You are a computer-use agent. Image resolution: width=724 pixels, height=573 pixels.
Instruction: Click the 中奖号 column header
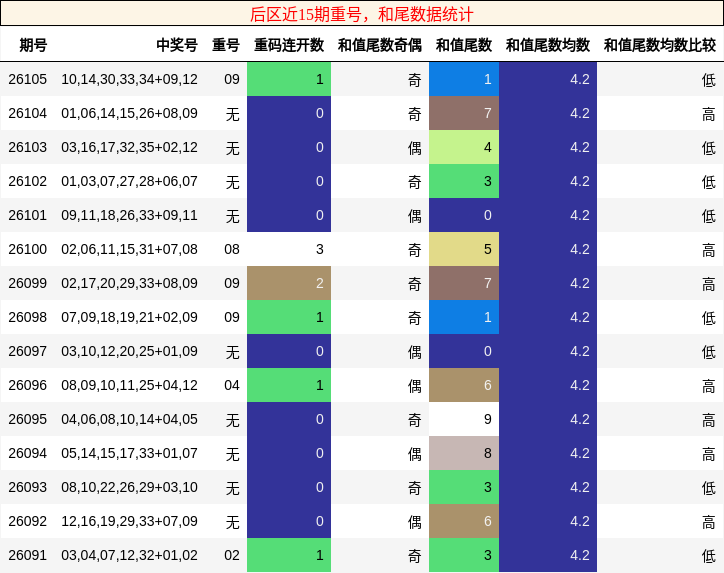pyautogui.click(x=177, y=45)
